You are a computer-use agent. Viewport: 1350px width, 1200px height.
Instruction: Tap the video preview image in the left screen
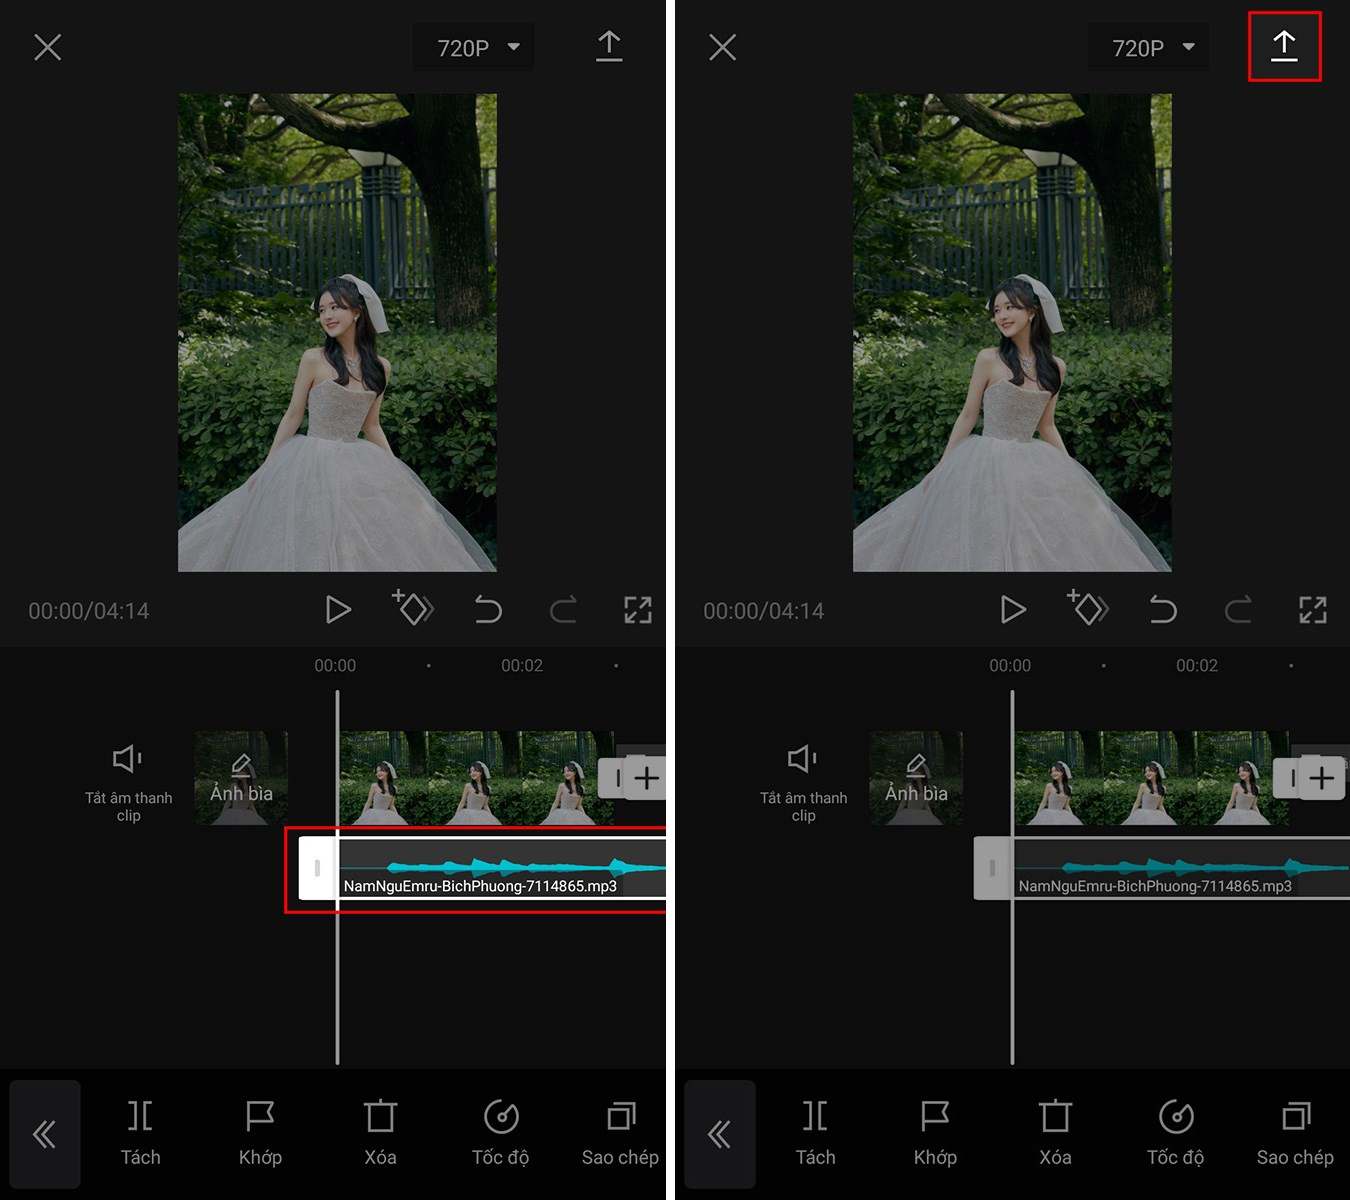337,333
